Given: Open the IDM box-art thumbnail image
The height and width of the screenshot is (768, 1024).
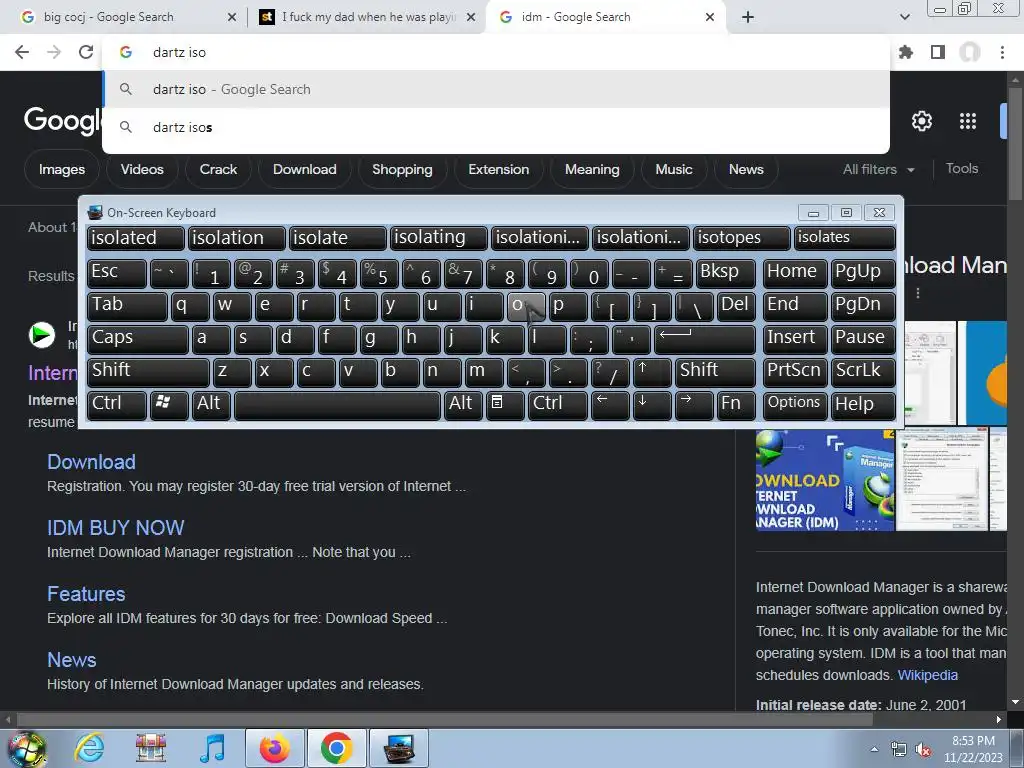Looking at the screenshot, I should pos(825,480).
